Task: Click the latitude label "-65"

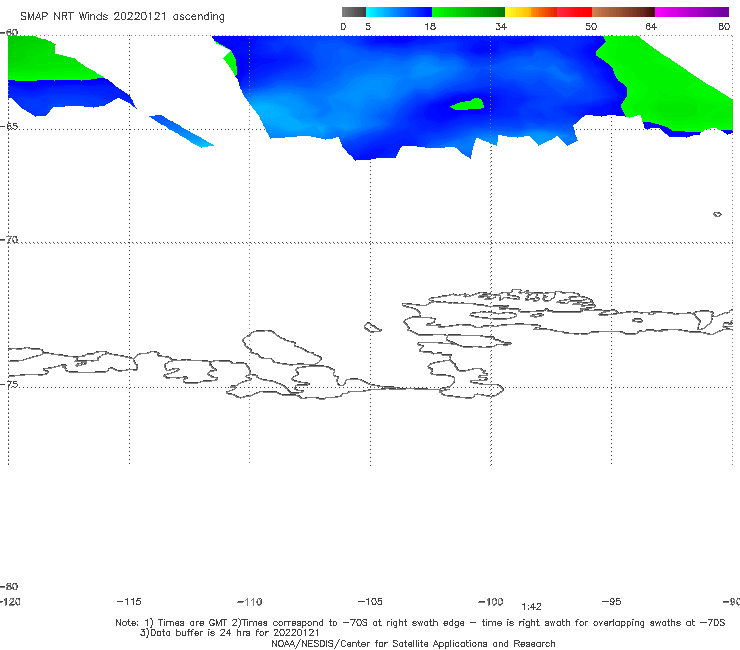Action: click(9, 127)
